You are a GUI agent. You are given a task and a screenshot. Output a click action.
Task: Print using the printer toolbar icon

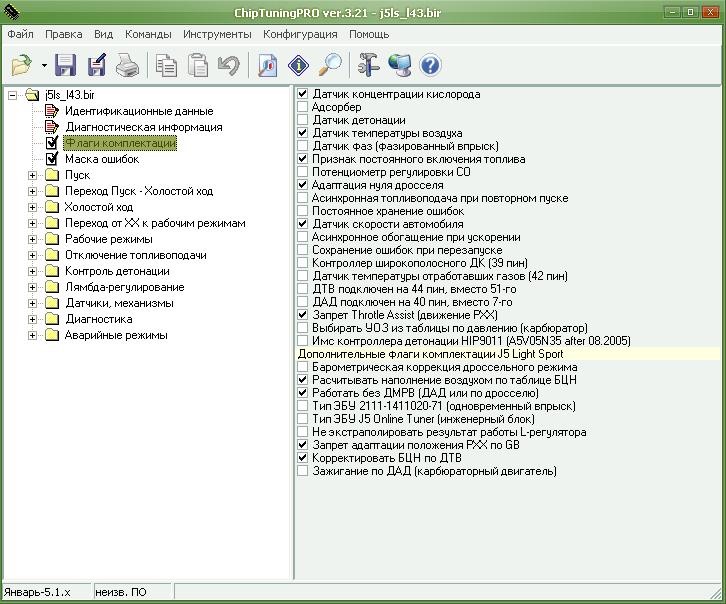(x=127, y=65)
